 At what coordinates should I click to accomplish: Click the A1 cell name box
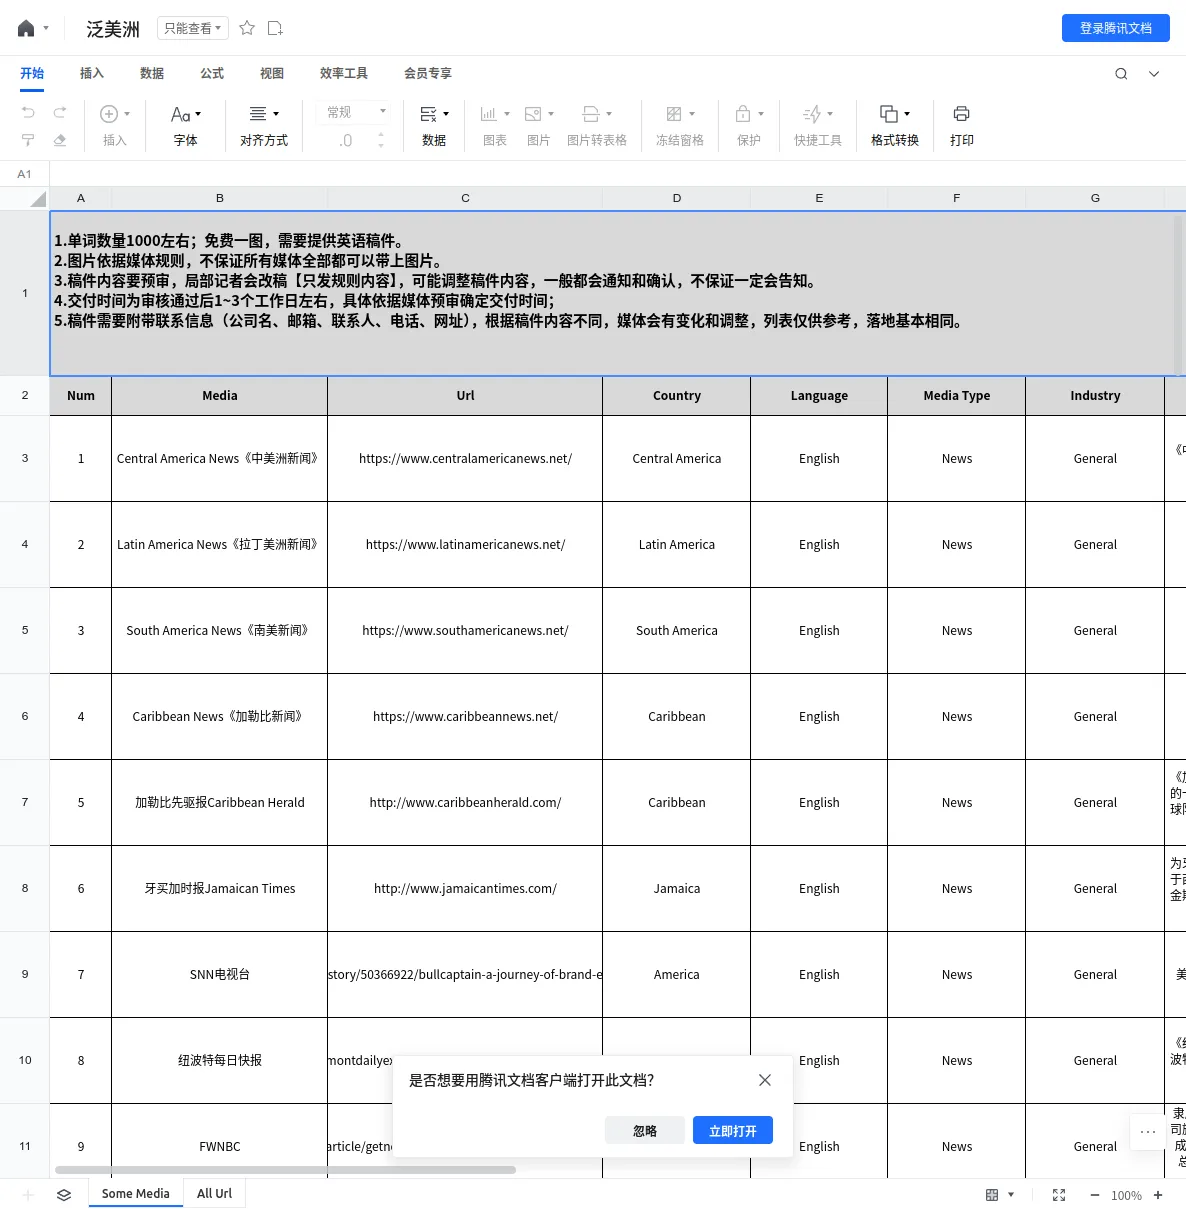pos(25,174)
